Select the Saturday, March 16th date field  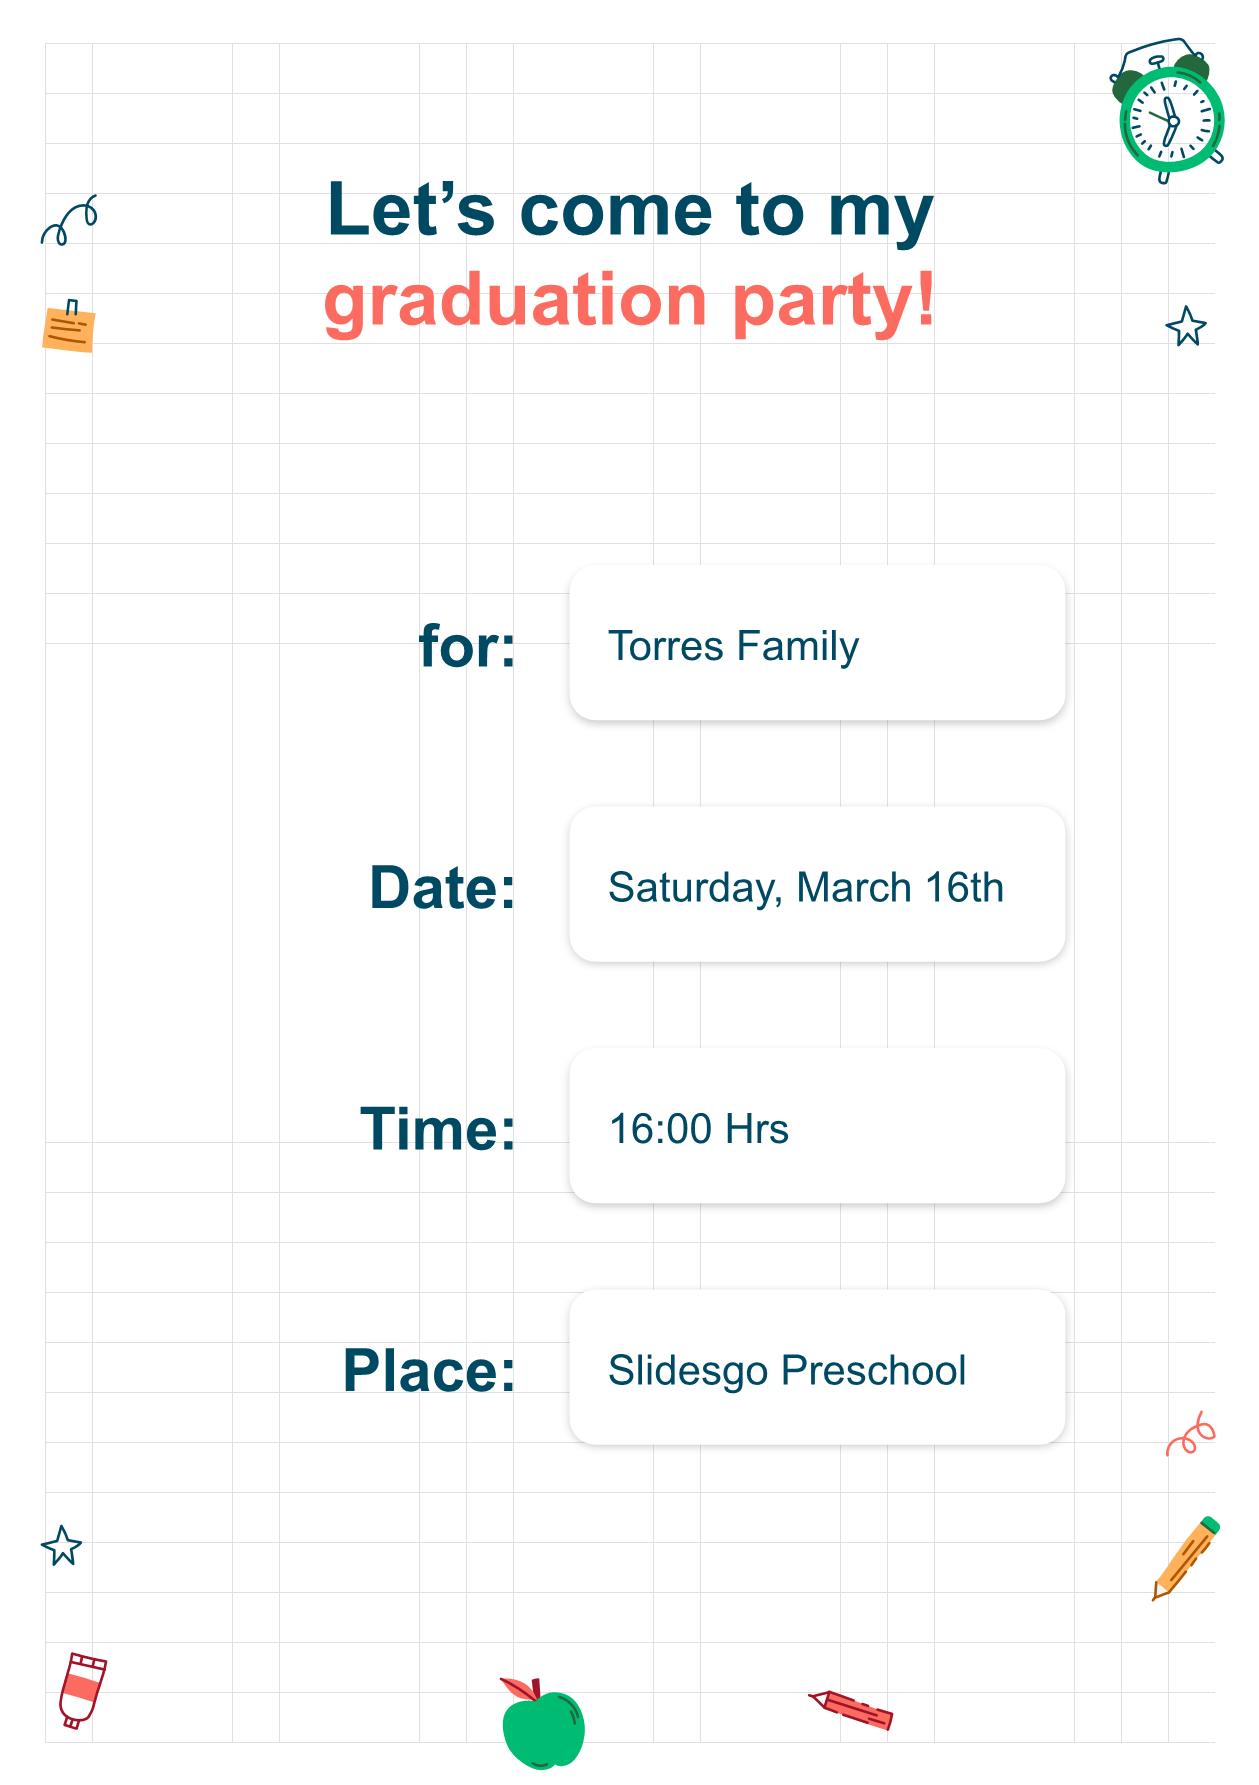pyautogui.click(x=817, y=885)
